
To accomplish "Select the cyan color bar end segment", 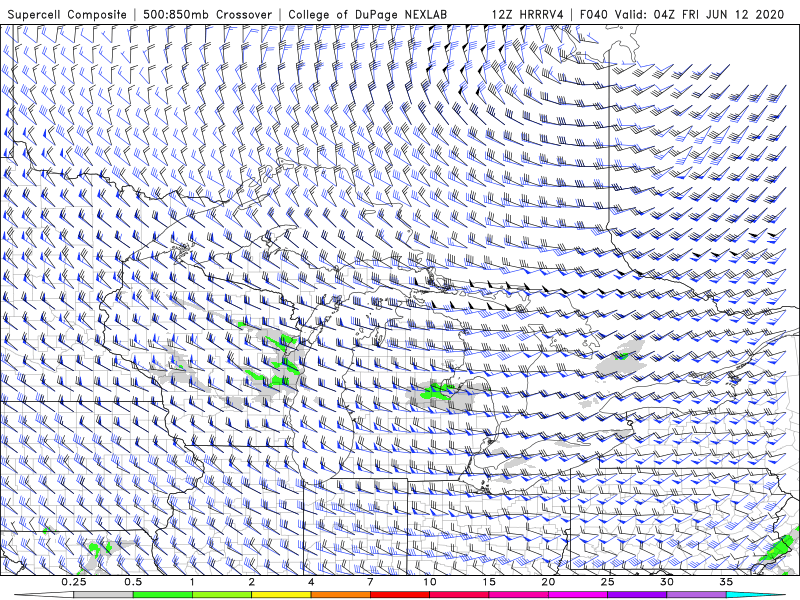I will point(755,595).
